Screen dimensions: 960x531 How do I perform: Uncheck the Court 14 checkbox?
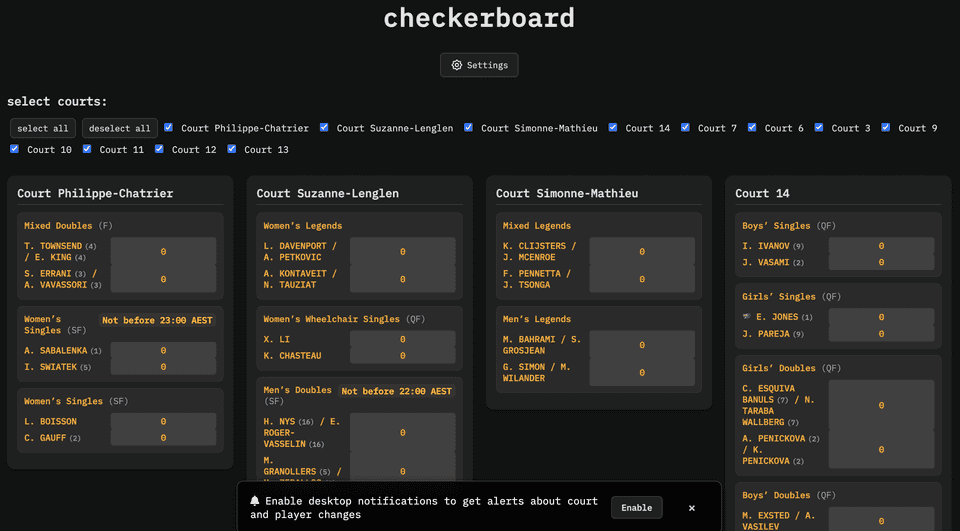[613, 128]
